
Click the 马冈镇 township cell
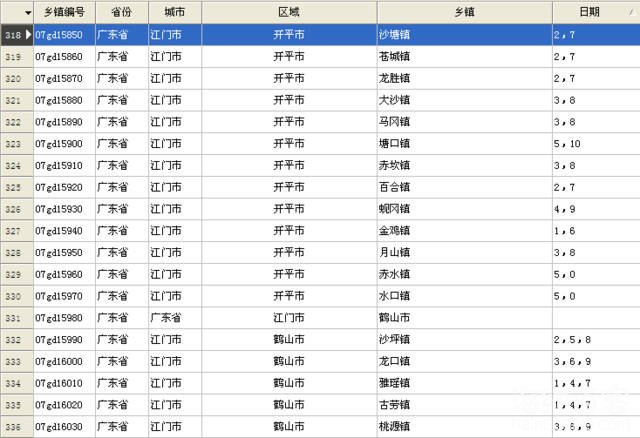(x=464, y=122)
